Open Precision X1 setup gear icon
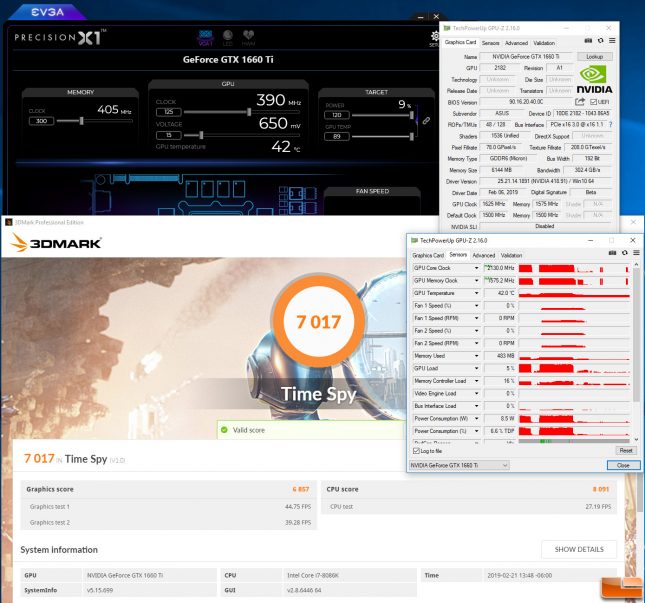 coord(435,38)
